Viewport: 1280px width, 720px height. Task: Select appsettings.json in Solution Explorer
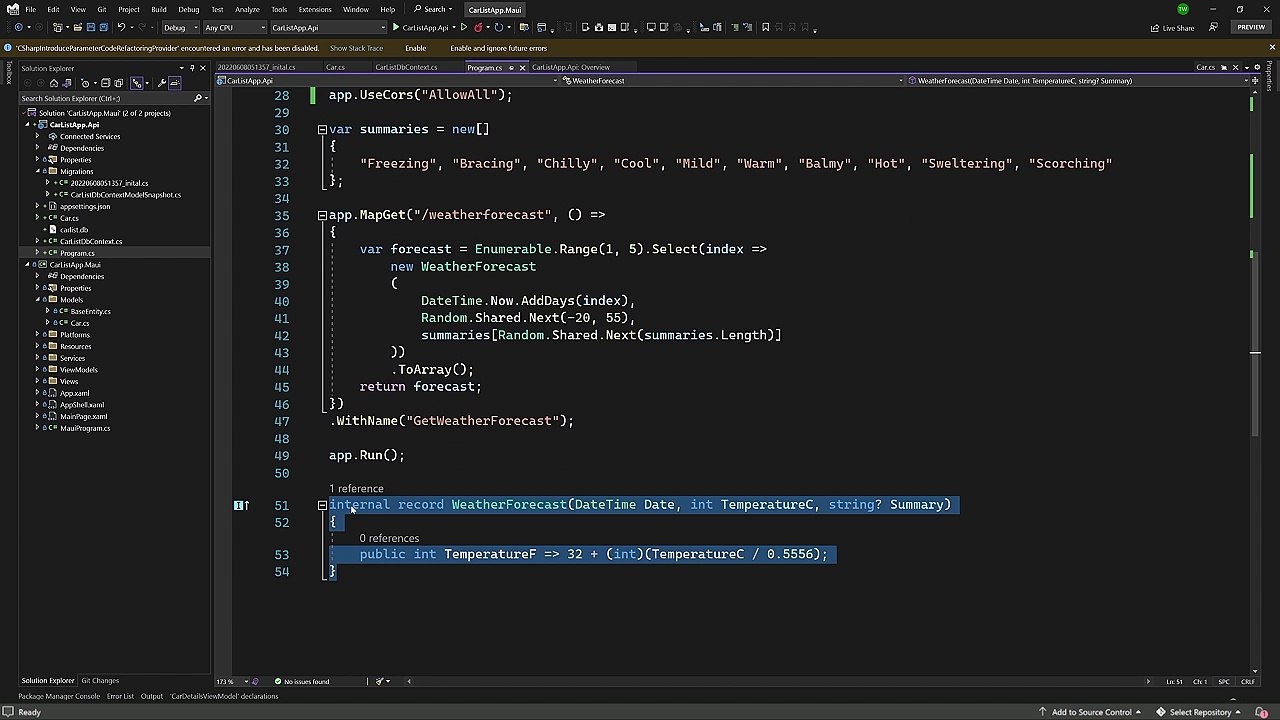tap(85, 206)
